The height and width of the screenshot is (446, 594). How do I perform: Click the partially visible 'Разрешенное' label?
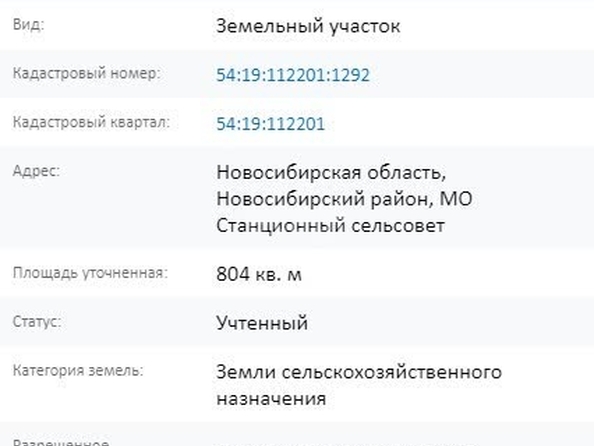pyautogui.click(x=61, y=442)
